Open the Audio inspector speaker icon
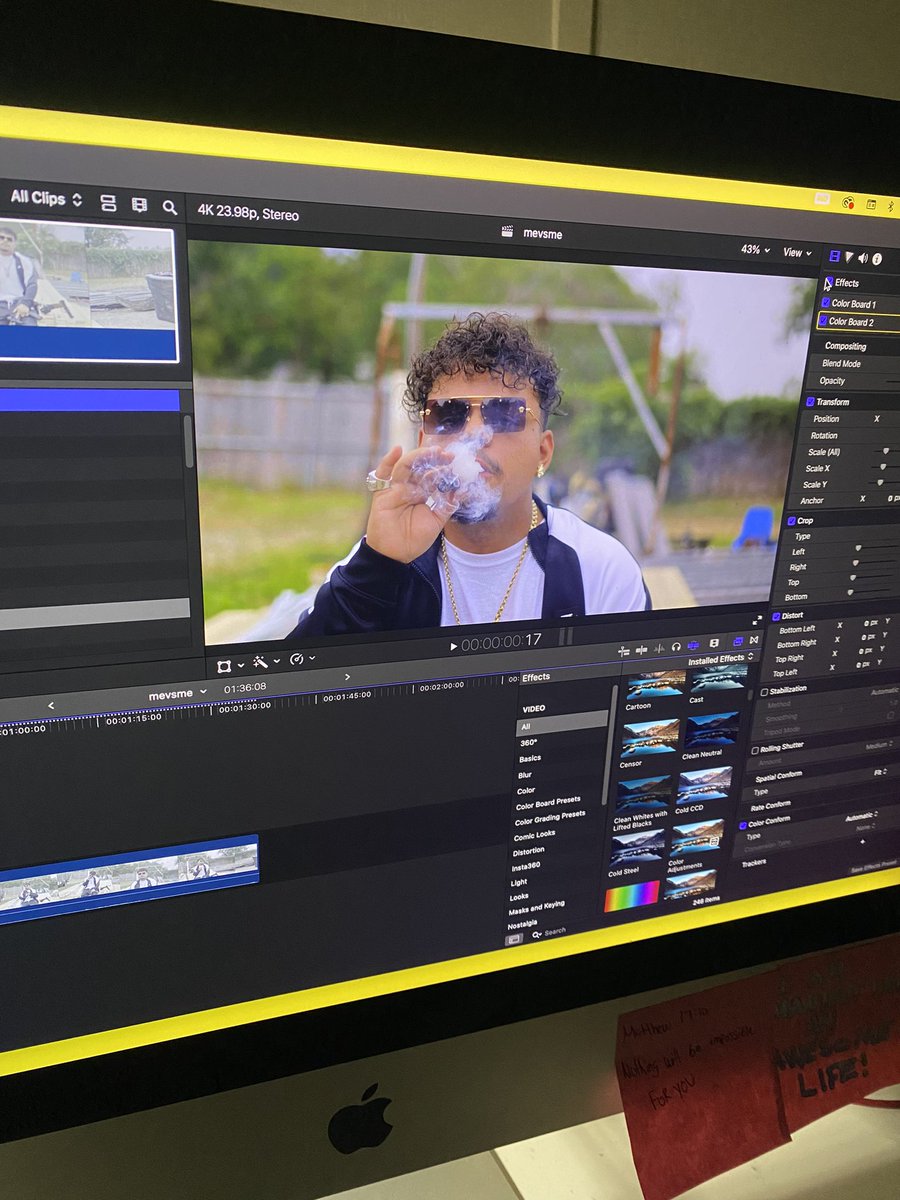Image resolution: width=900 pixels, height=1200 pixels. coord(862,258)
